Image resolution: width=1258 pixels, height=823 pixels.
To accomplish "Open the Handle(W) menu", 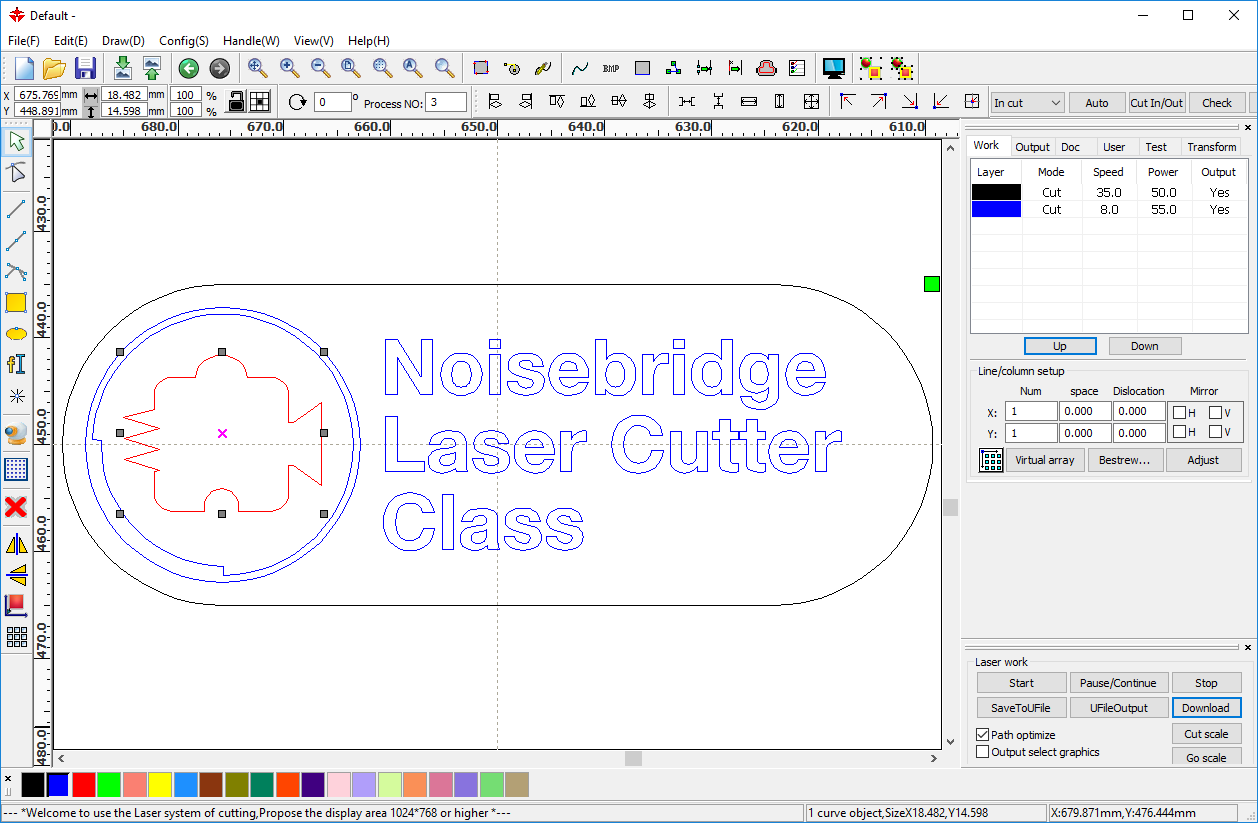I will click(251, 41).
